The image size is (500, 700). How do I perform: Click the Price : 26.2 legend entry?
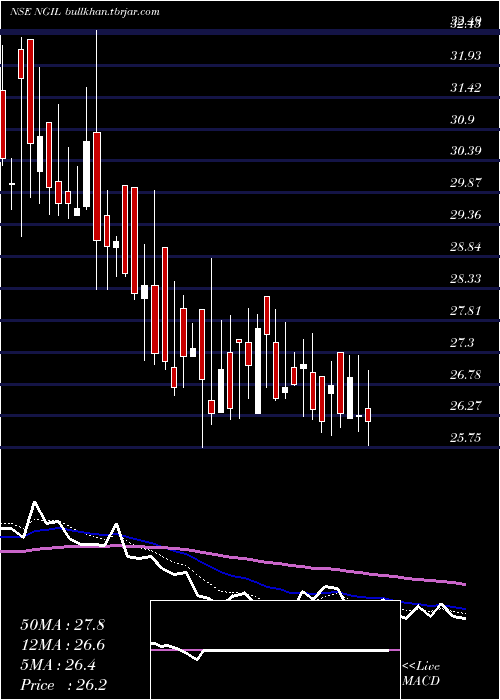point(63,685)
